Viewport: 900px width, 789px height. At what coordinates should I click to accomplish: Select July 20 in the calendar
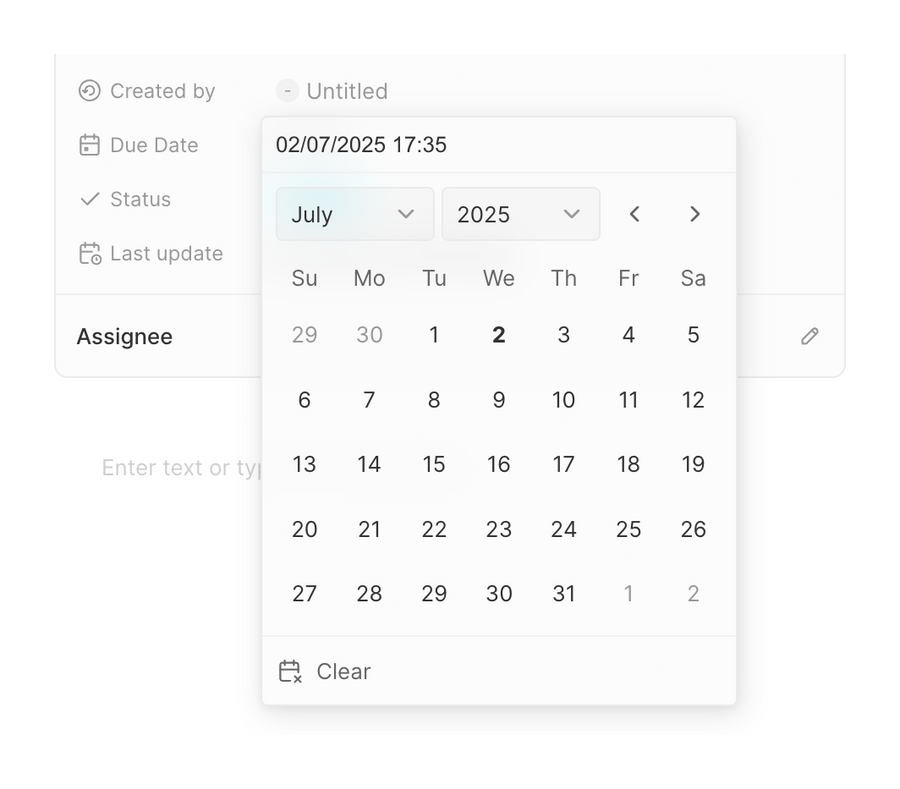point(304,528)
